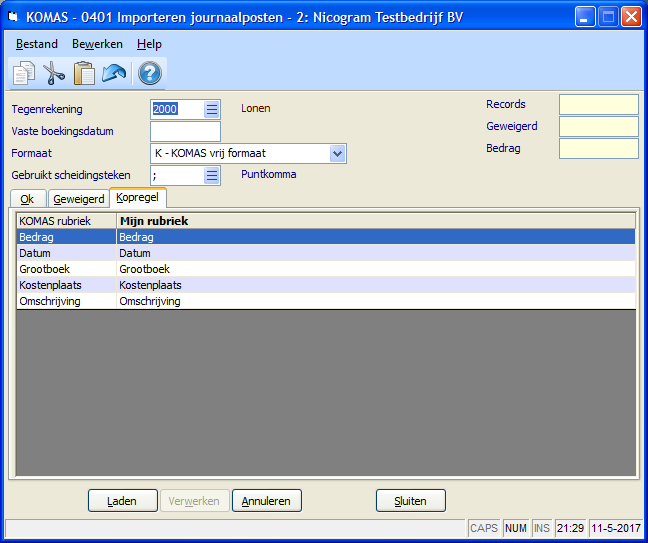Close the KOMAS window

click(631, 17)
